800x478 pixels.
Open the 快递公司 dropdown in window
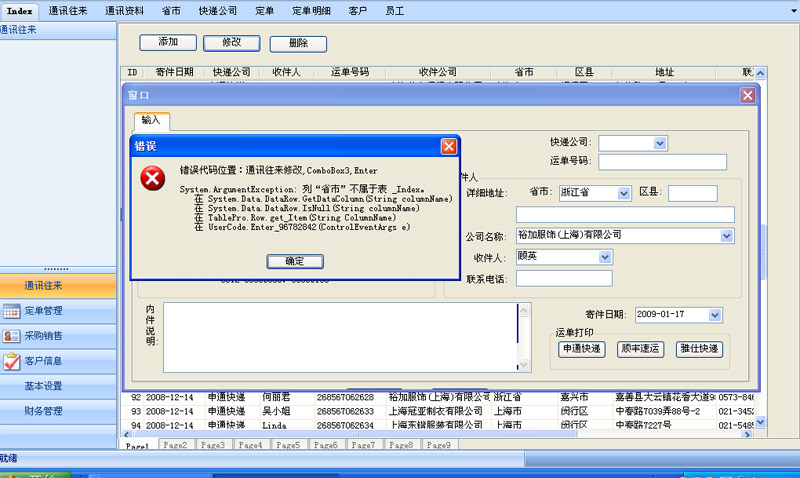[x=660, y=143]
